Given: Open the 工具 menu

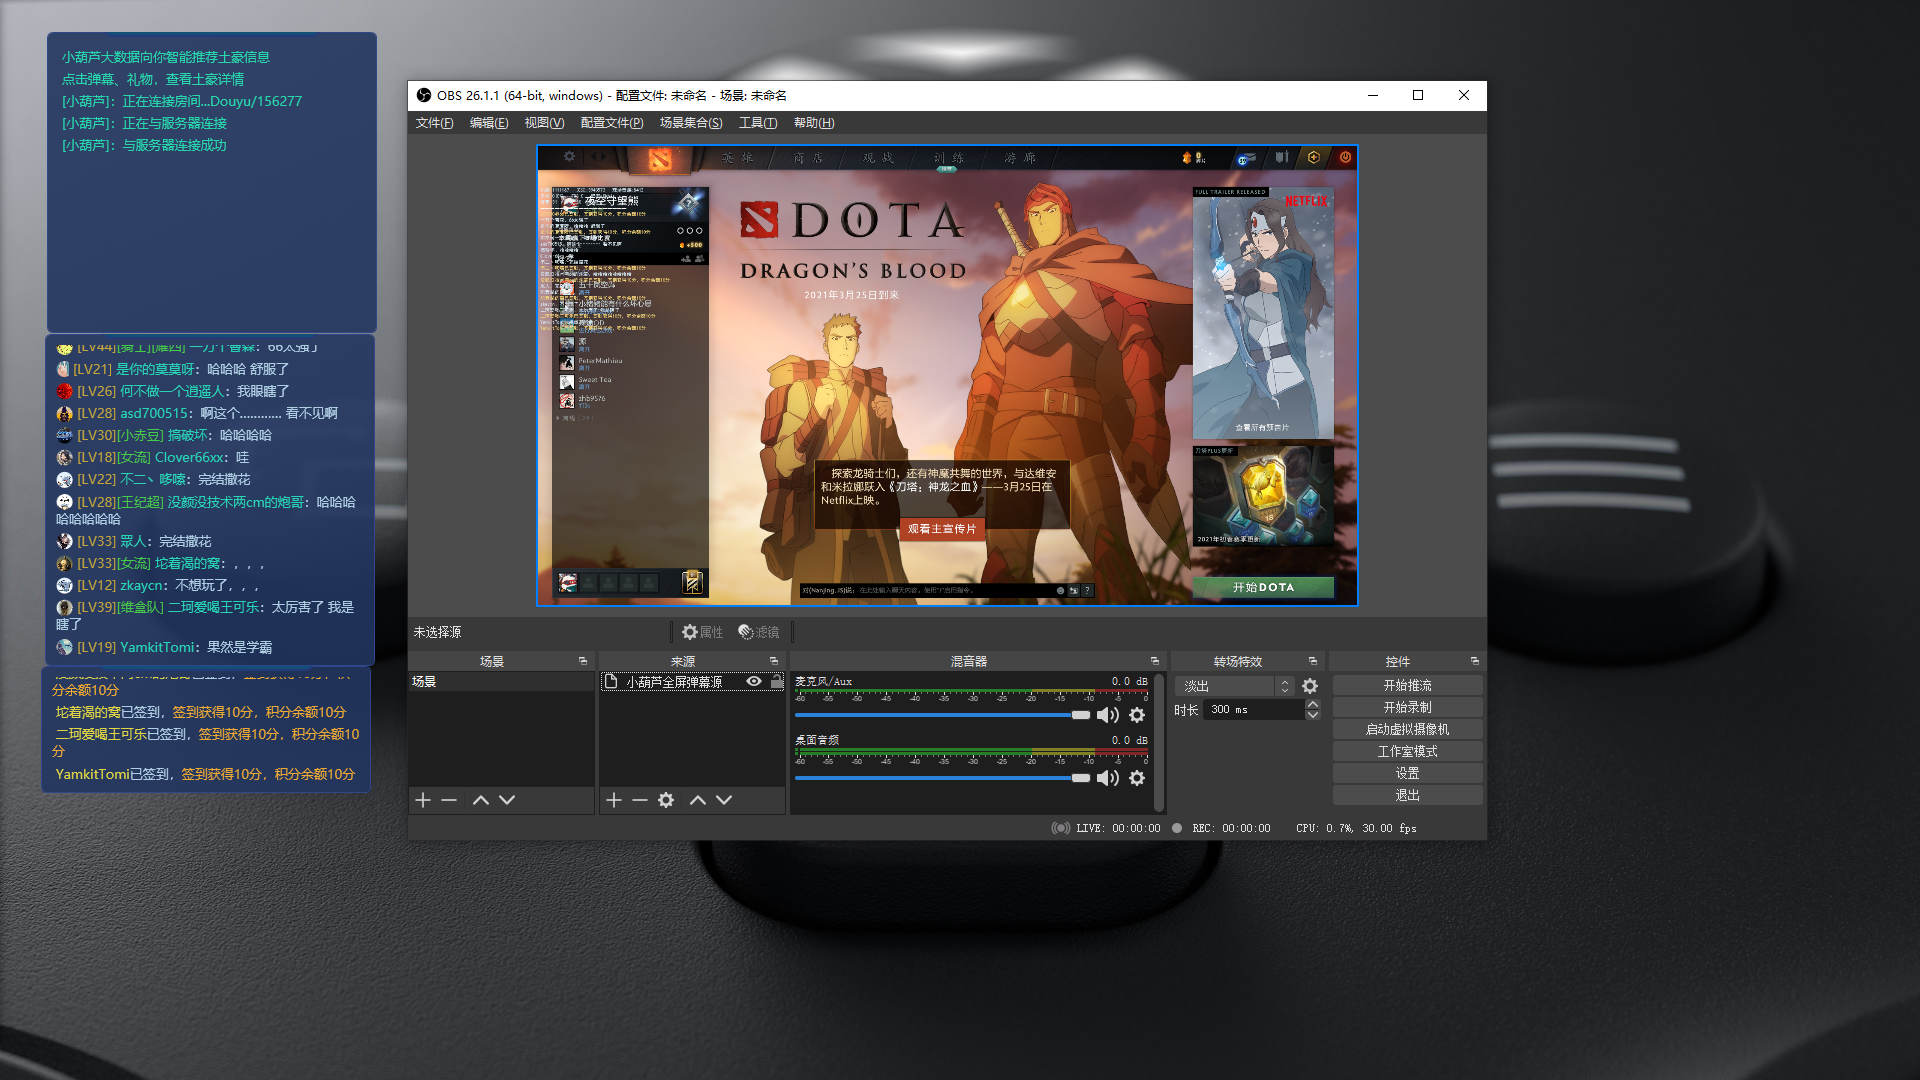Looking at the screenshot, I should (757, 123).
